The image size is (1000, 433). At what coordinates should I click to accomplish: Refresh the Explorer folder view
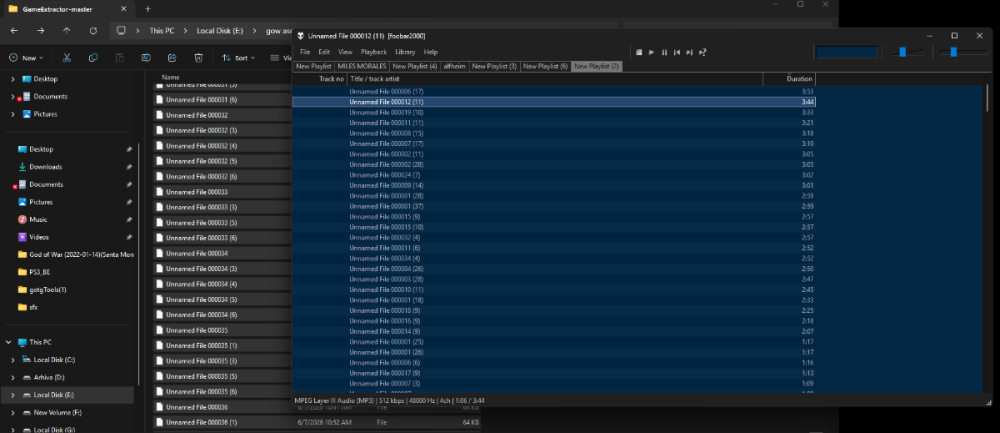pyautogui.click(x=93, y=31)
